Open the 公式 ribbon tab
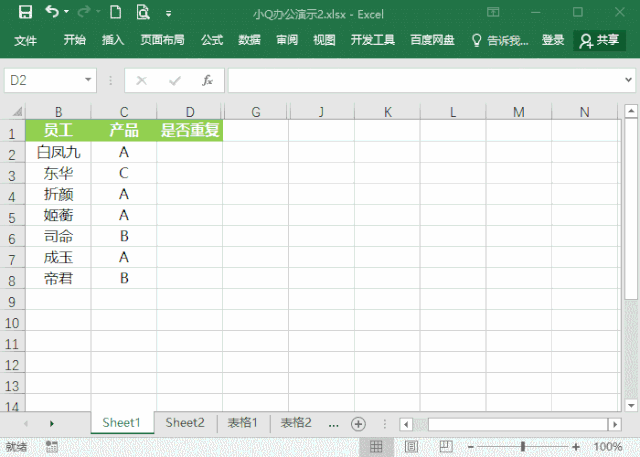 click(212, 40)
